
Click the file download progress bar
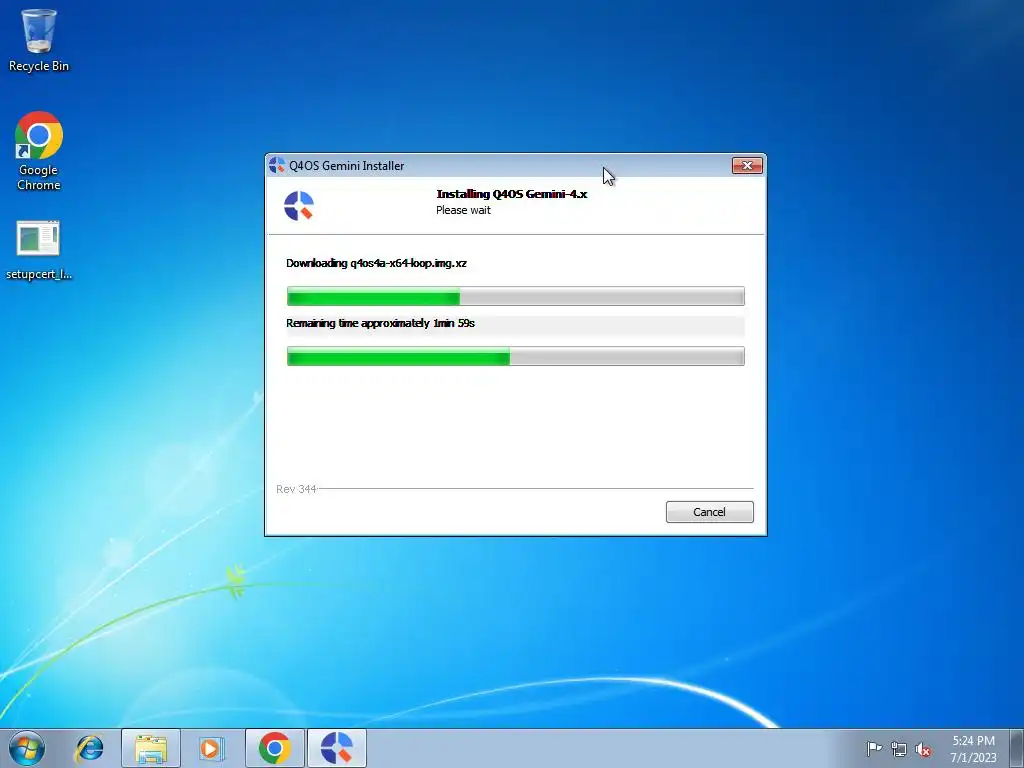point(515,296)
